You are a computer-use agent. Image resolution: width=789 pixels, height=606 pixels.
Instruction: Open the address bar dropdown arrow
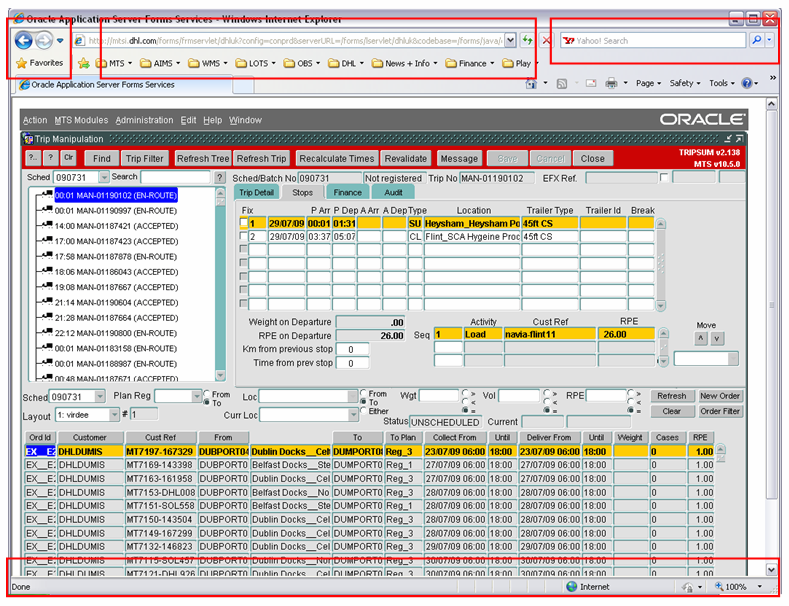click(x=510, y=40)
